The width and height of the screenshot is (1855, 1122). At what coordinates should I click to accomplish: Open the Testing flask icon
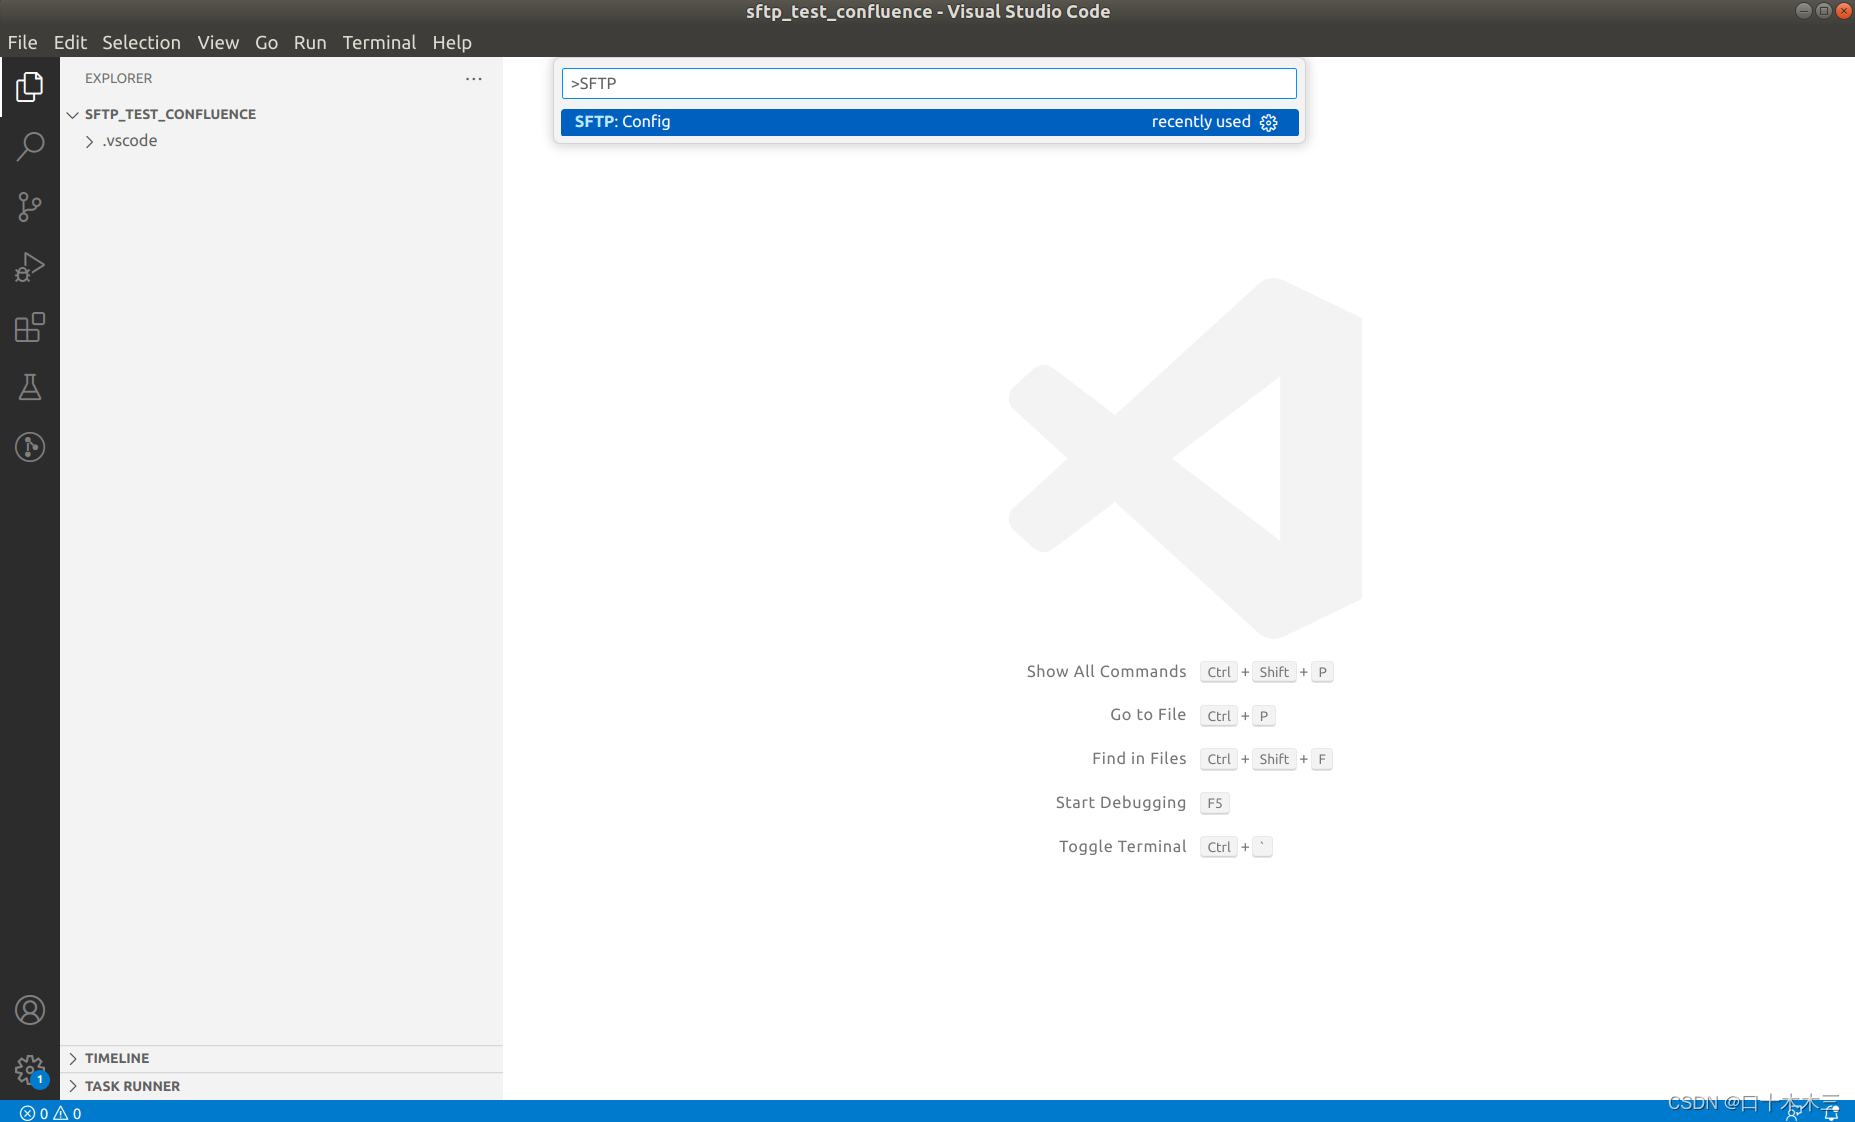coord(30,387)
